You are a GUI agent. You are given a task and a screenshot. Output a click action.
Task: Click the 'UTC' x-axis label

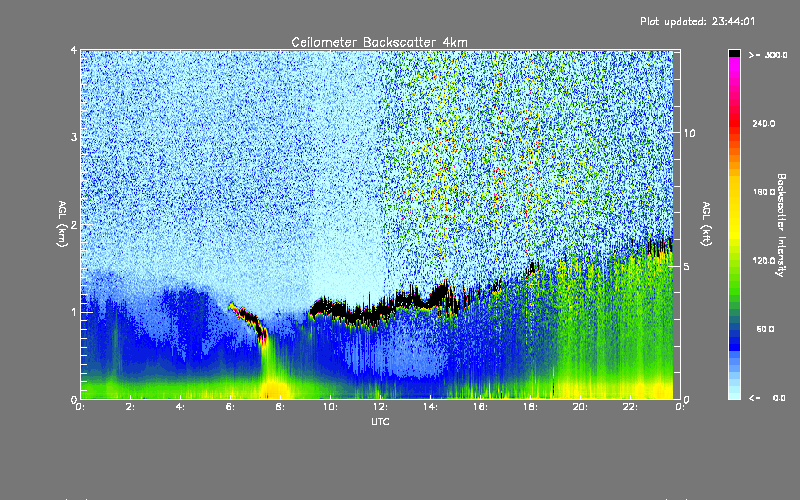click(380, 421)
